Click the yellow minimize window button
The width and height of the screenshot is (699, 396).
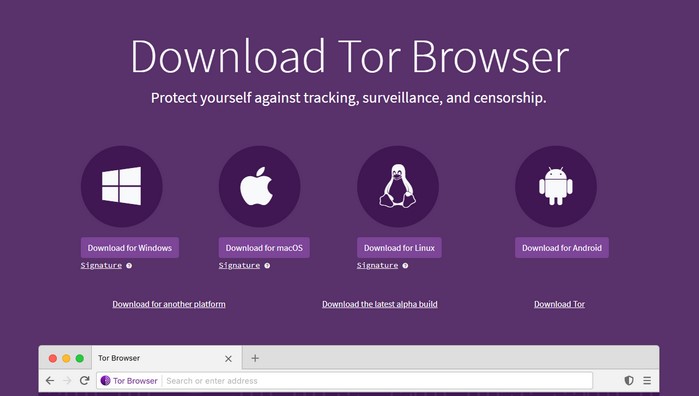point(66,359)
